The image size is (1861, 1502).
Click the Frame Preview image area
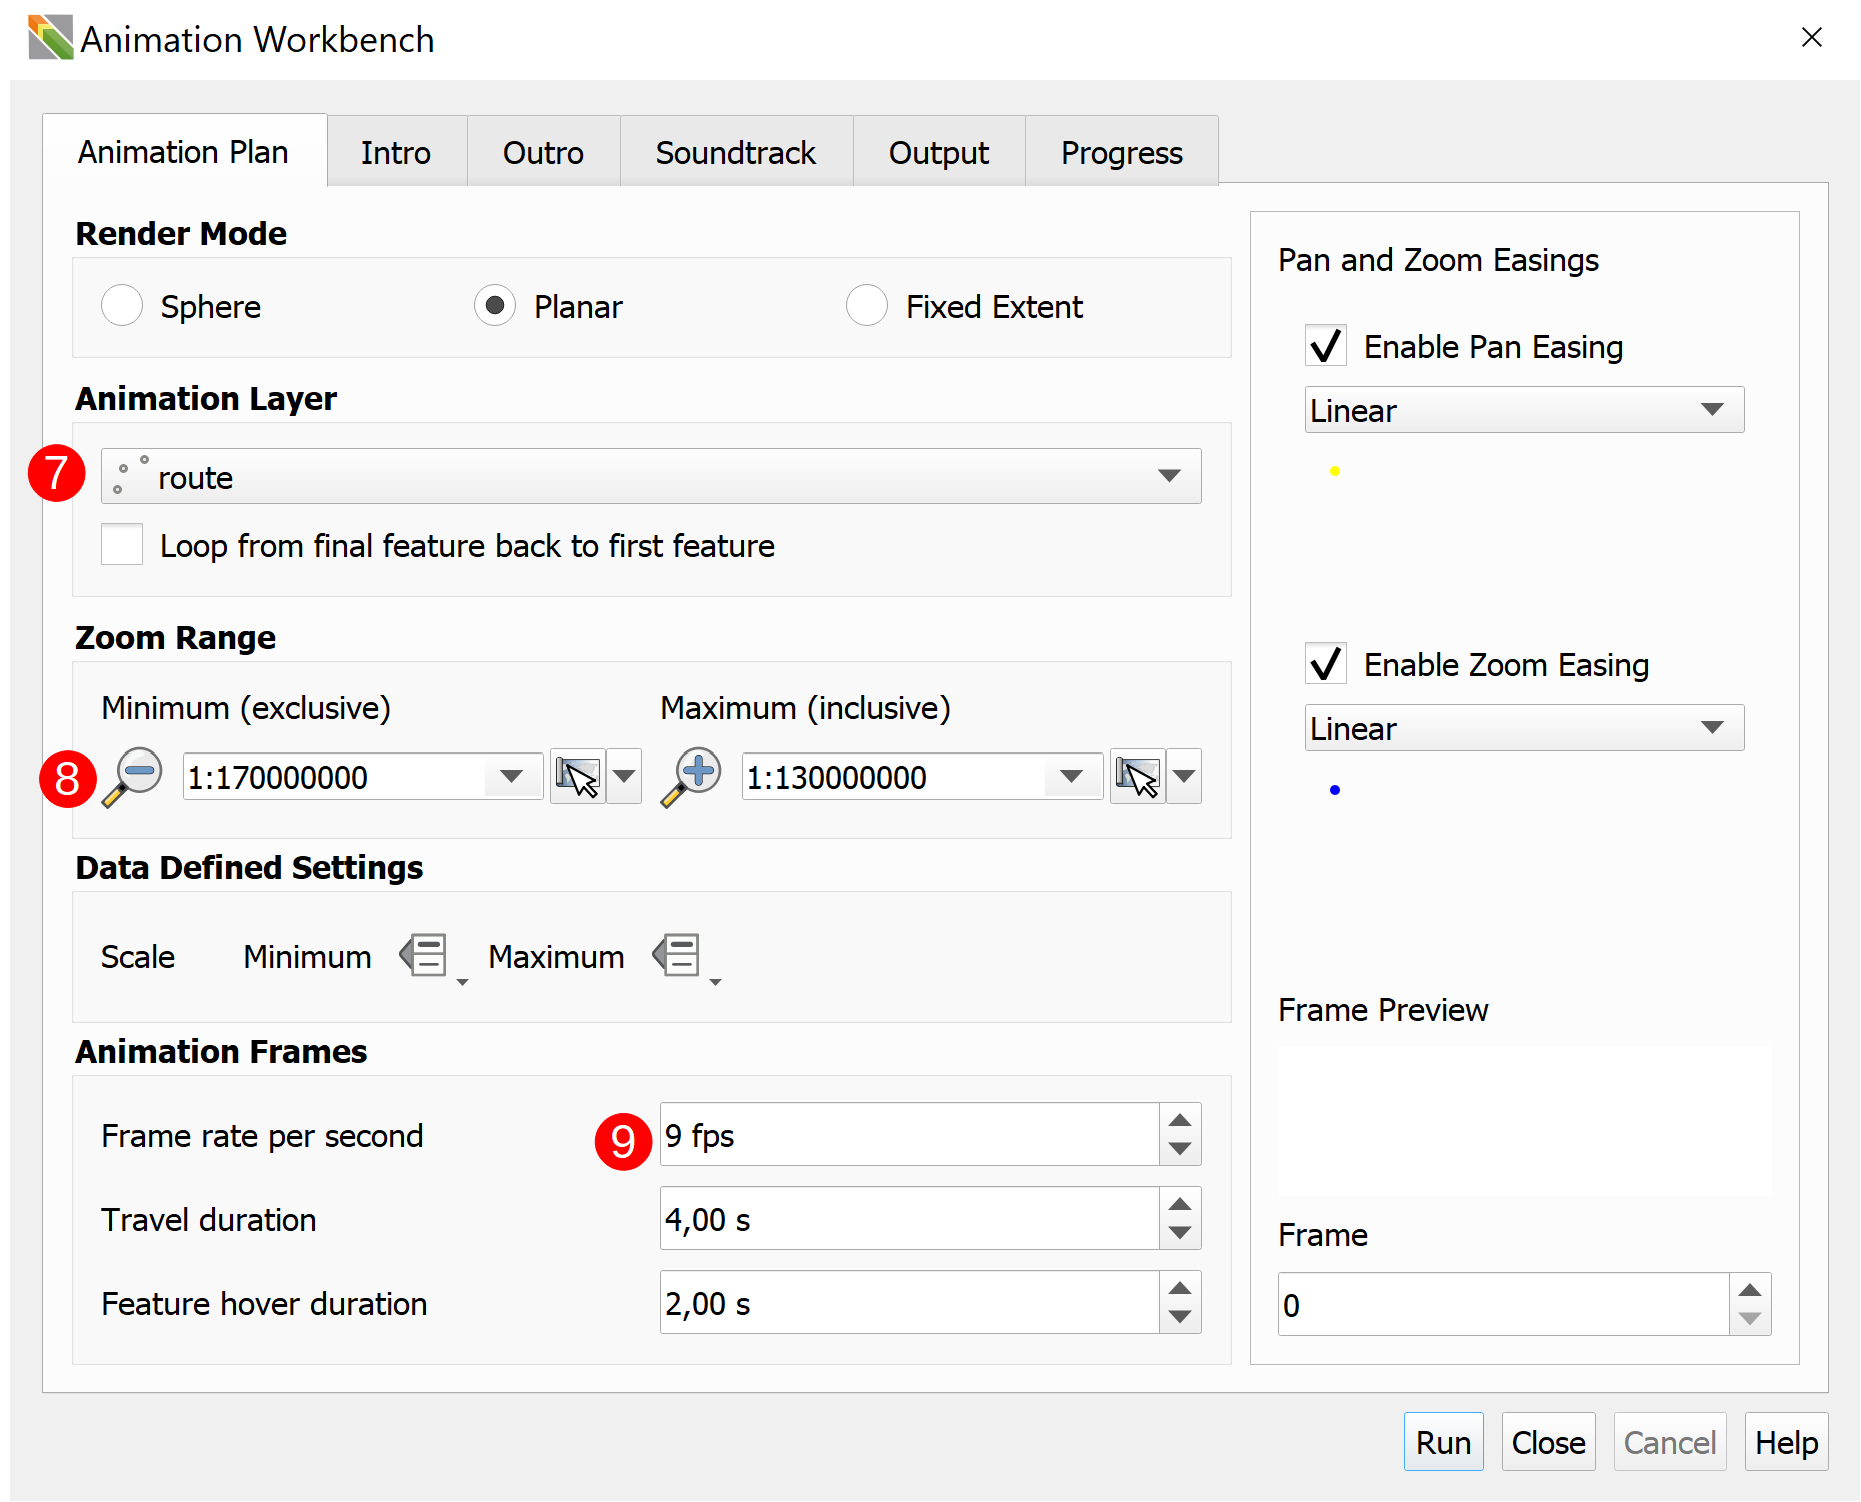point(1524,1121)
